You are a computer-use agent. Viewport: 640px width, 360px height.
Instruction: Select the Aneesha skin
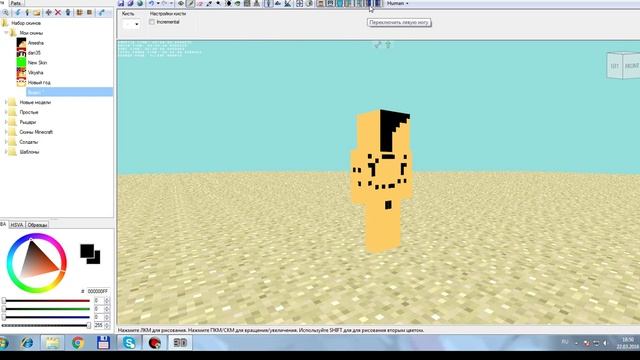(36, 43)
